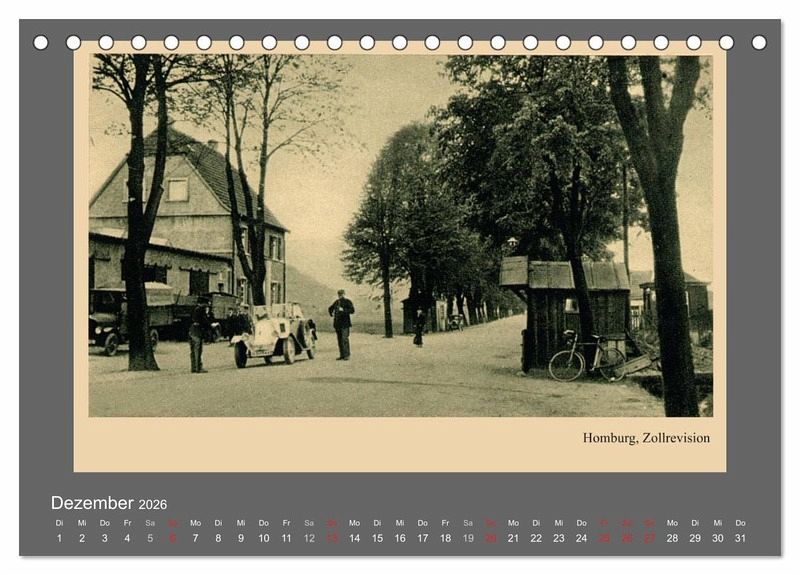Click the Do weekday label above 31
The height and width of the screenshot is (575, 800).
[740, 522]
